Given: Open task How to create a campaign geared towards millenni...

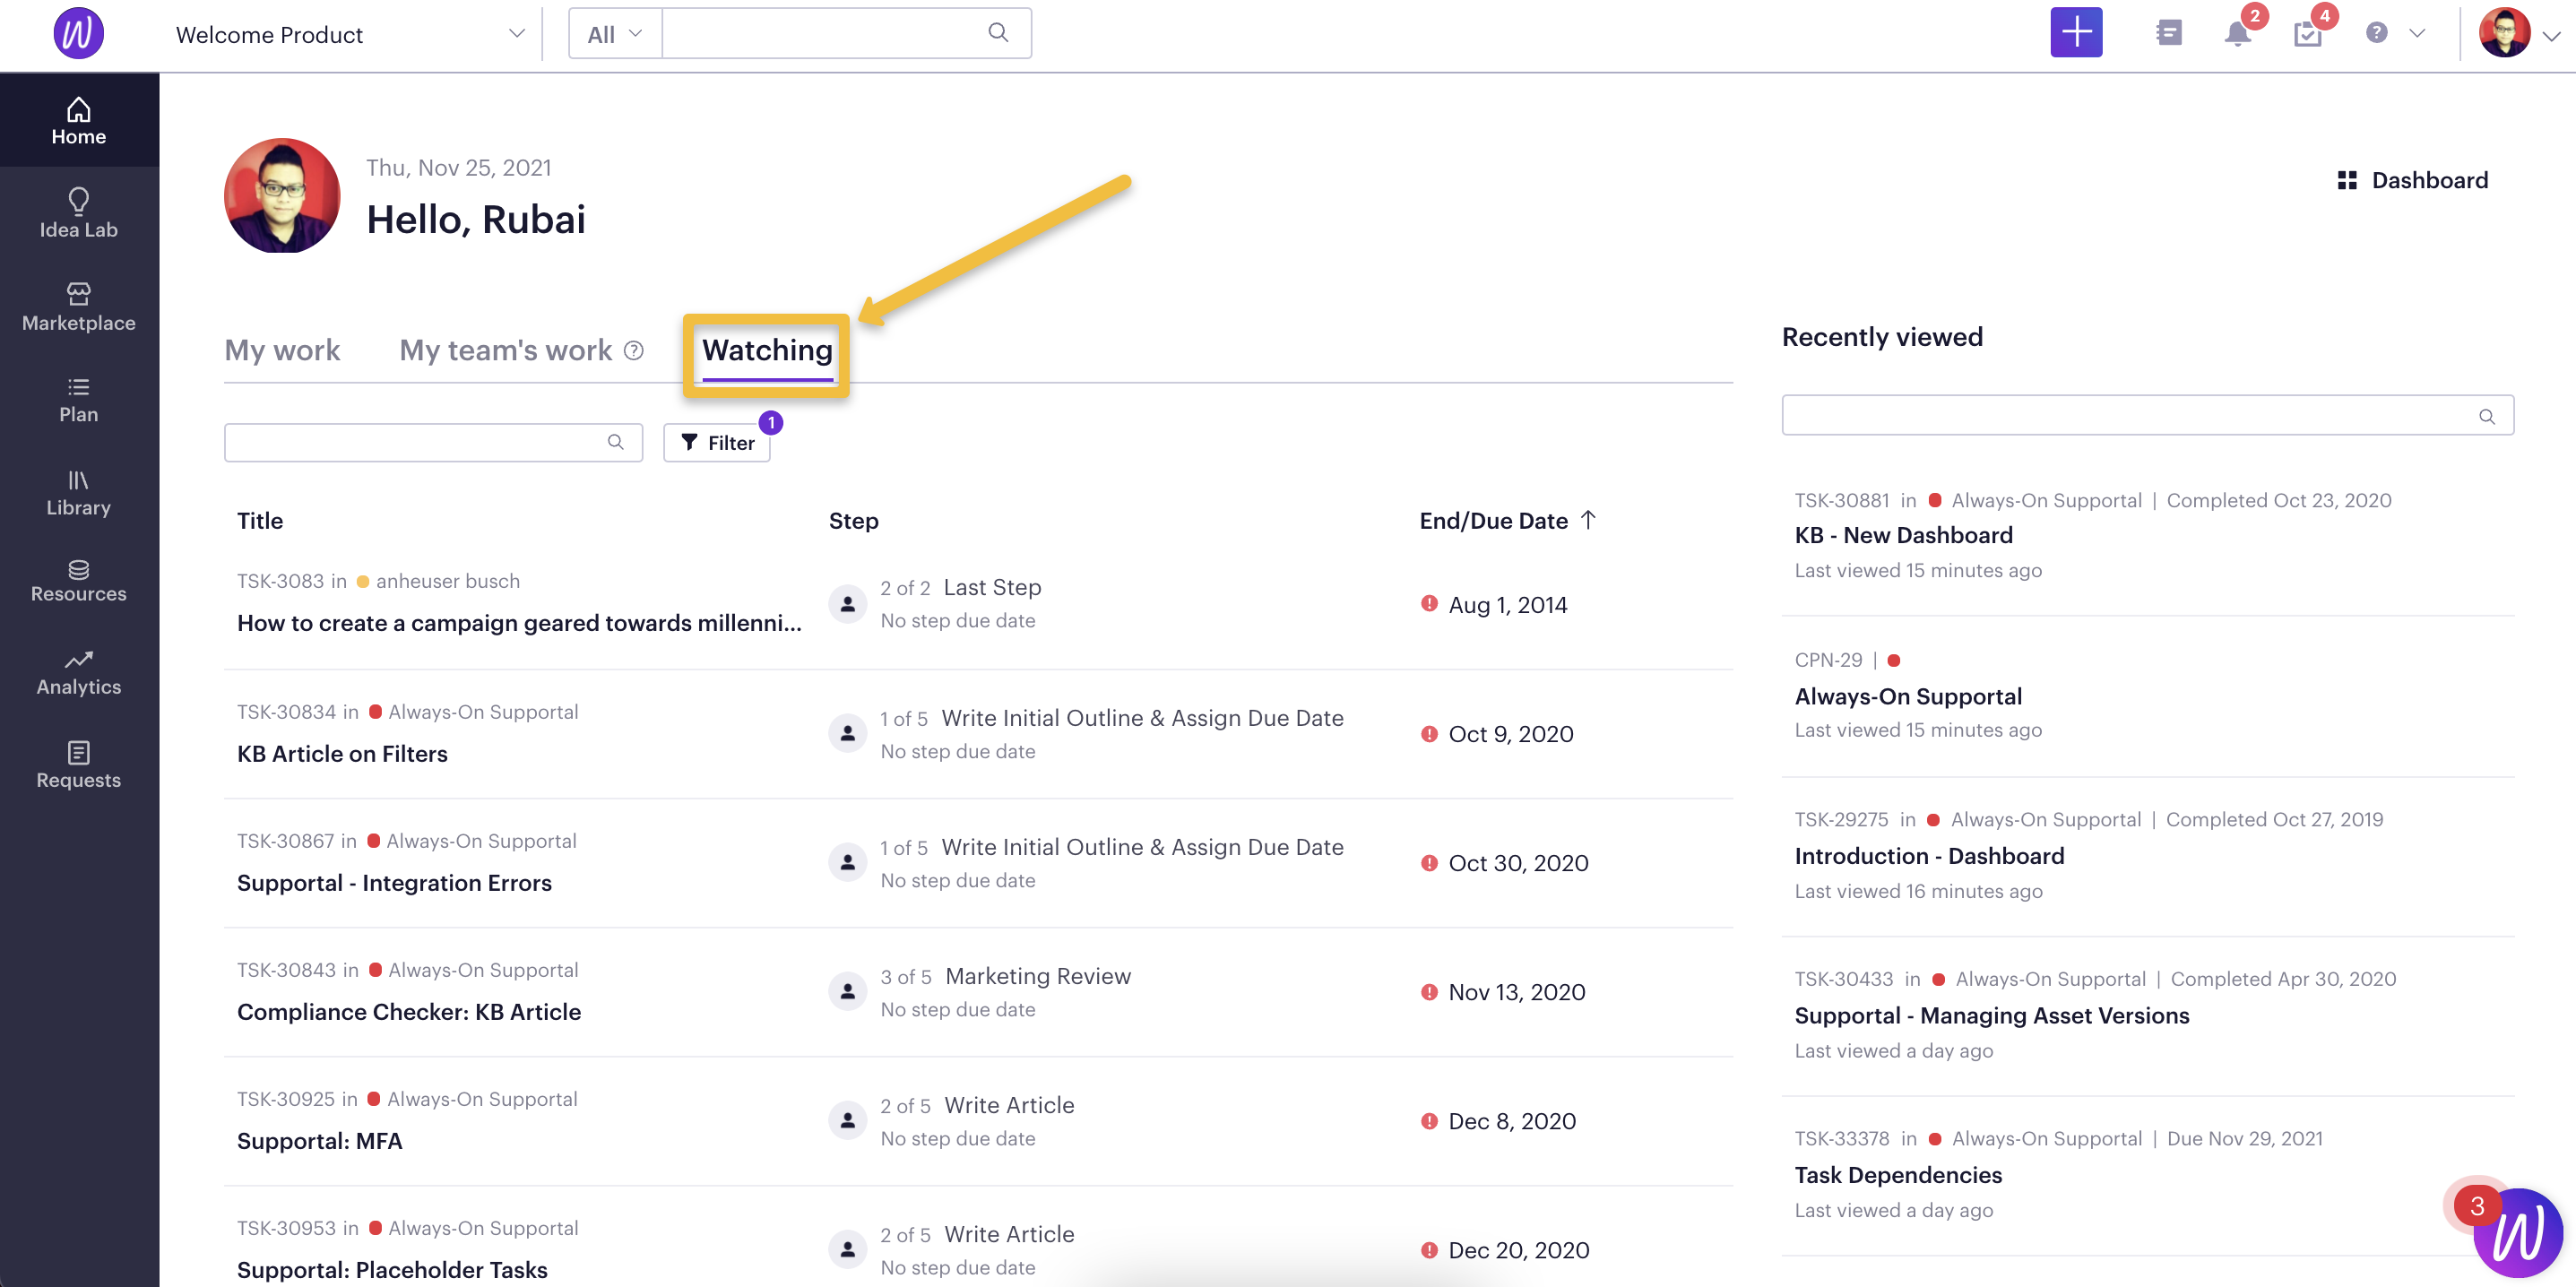Looking at the screenshot, I should tap(519, 623).
